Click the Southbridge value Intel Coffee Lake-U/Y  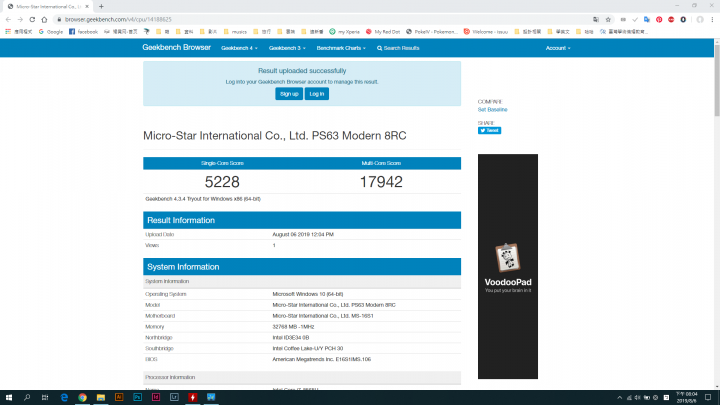pyautogui.click(x=308, y=349)
